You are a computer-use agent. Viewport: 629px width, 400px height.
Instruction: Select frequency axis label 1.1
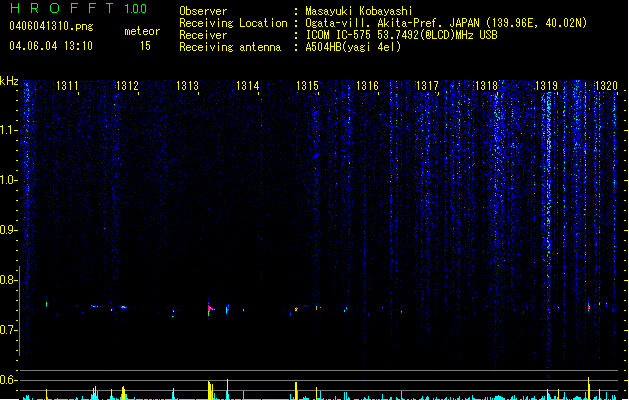8,130
